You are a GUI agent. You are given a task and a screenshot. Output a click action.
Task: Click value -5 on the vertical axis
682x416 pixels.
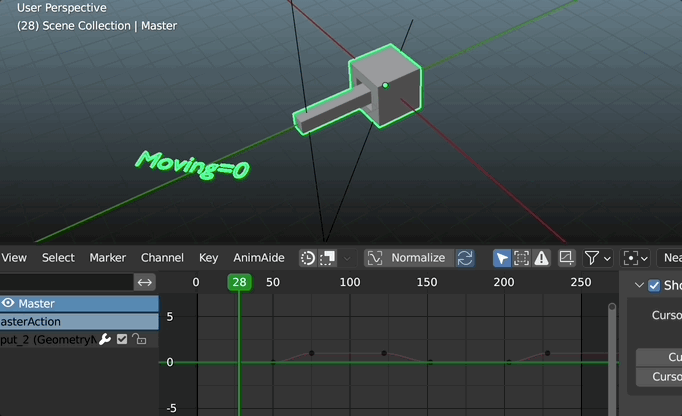pyautogui.click(x=171, y=408)
